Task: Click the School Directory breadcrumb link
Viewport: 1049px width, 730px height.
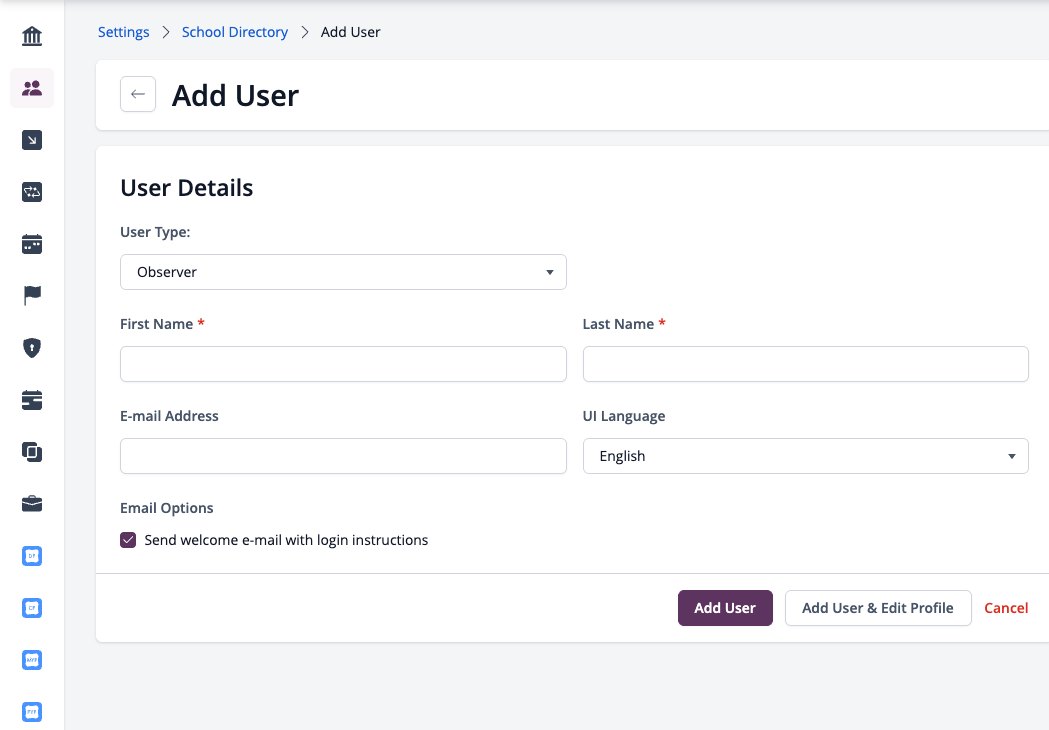Action: (235, 32)
